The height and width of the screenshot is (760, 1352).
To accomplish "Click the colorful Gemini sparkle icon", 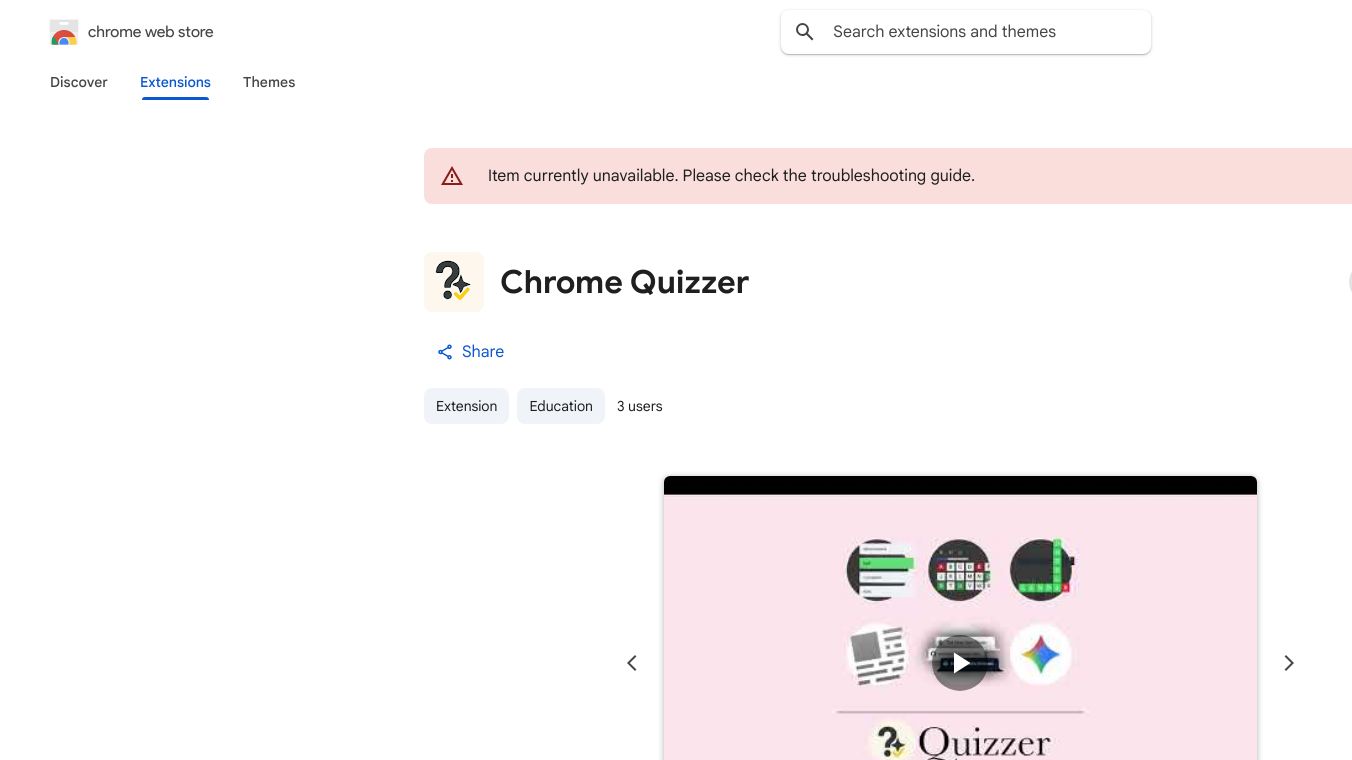I will [1041, 655].
